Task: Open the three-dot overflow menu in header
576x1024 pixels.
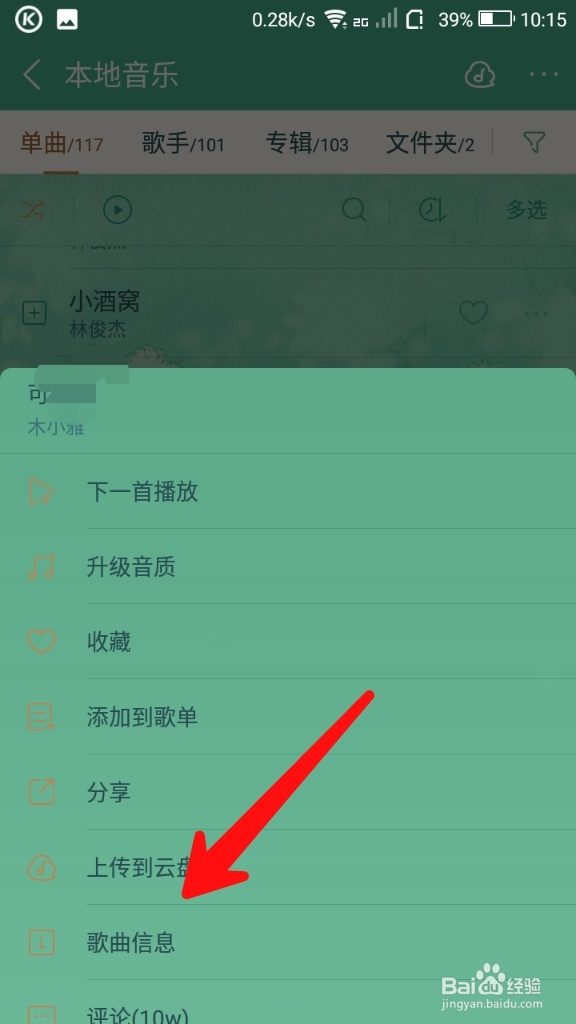Action: [544, 74]
